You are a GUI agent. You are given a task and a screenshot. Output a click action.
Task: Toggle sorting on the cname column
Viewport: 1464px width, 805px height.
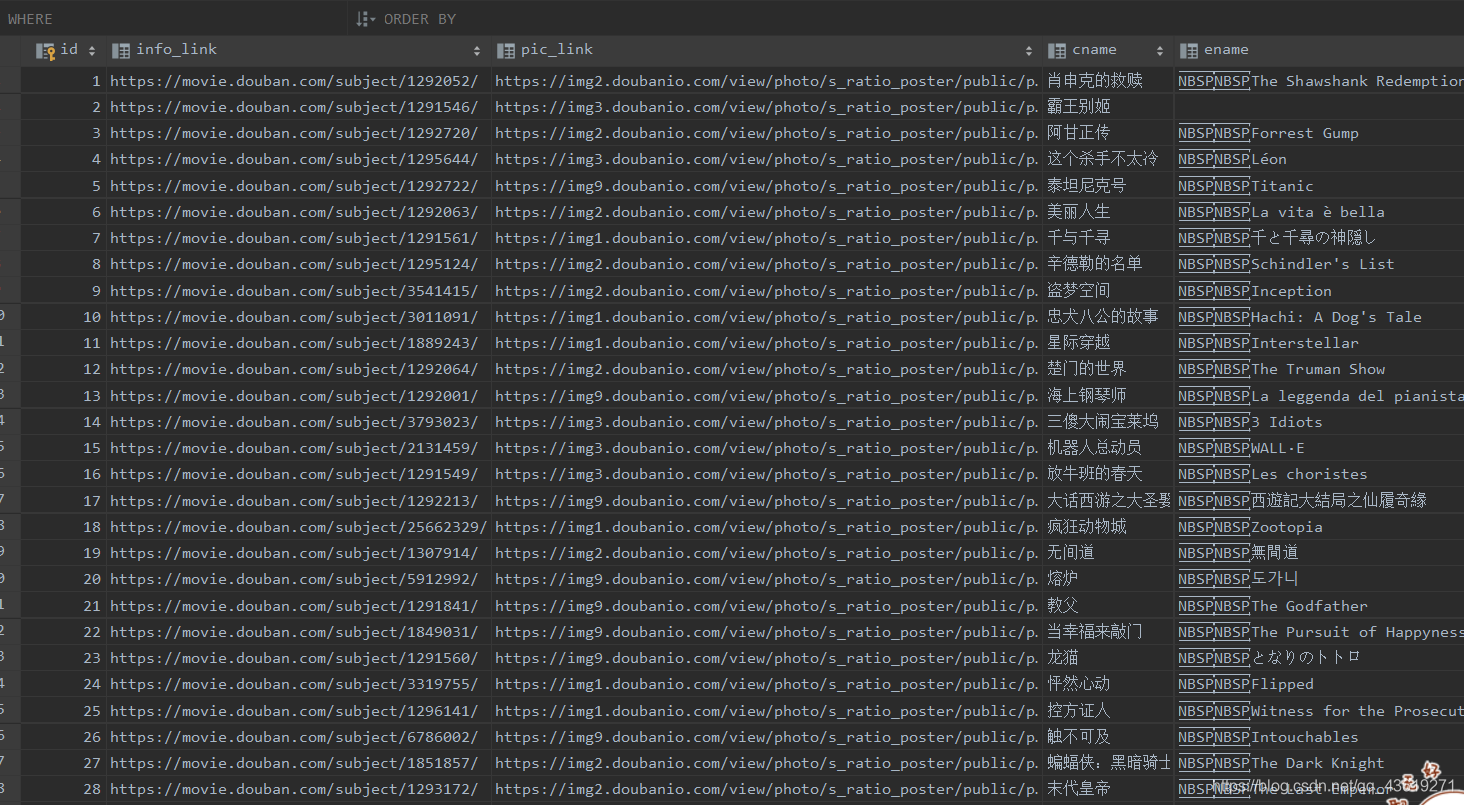point(1160,49)
